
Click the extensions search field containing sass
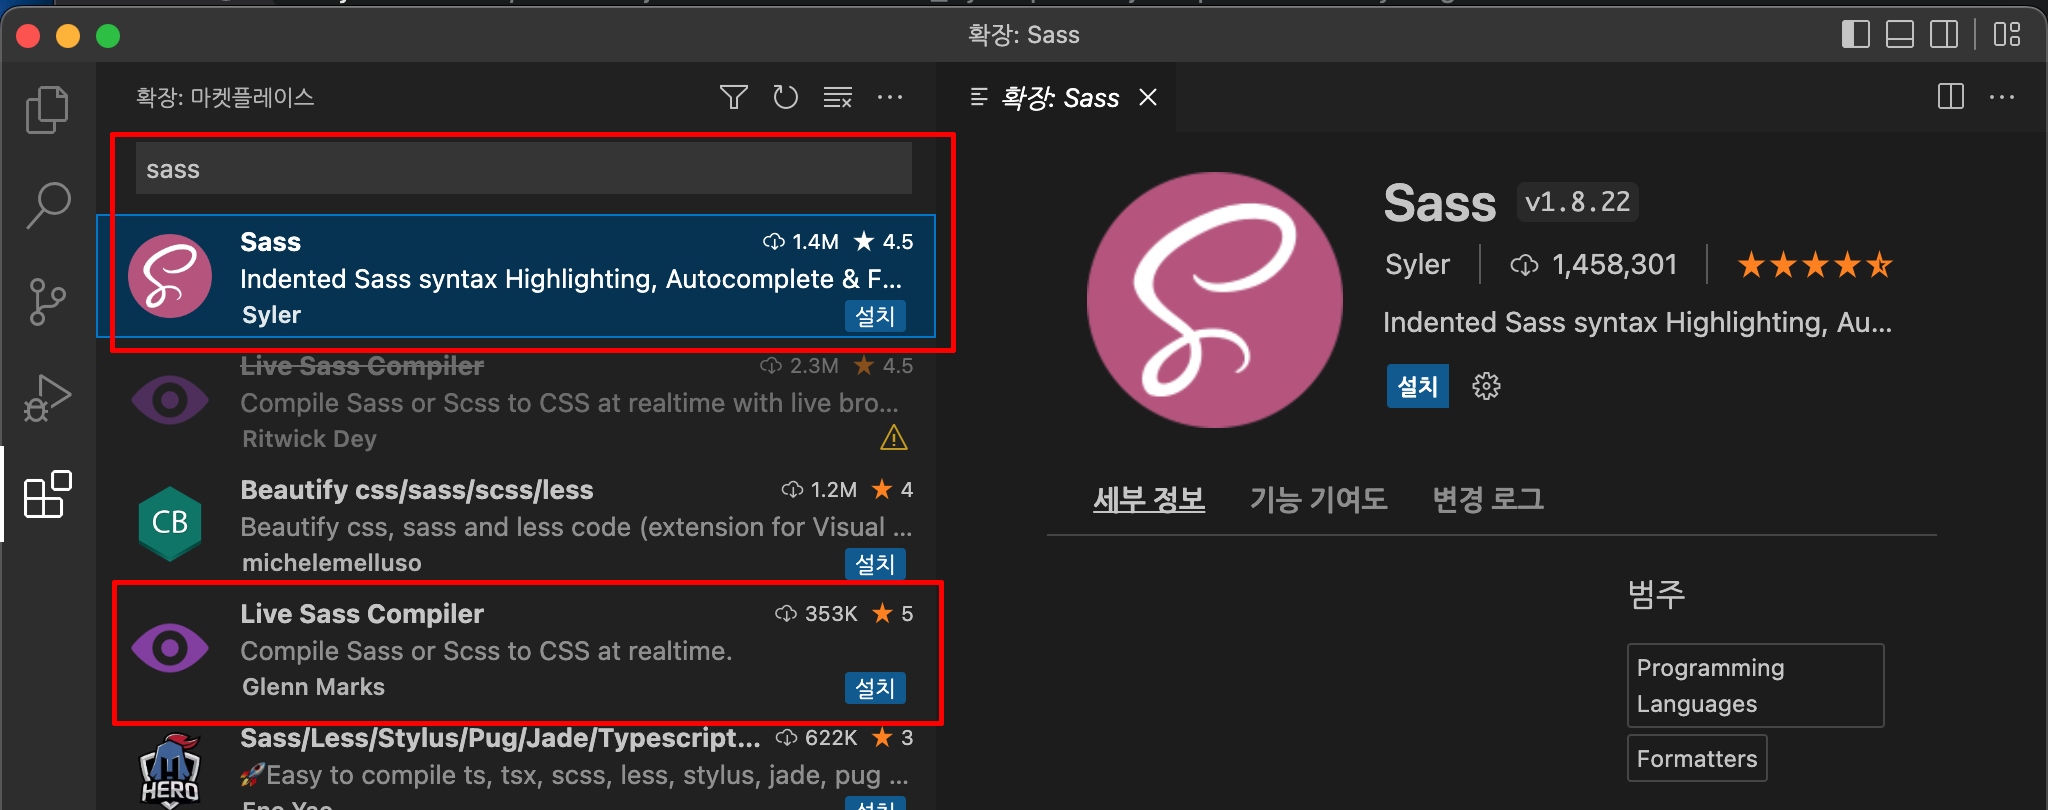click(x=524, y=168)
